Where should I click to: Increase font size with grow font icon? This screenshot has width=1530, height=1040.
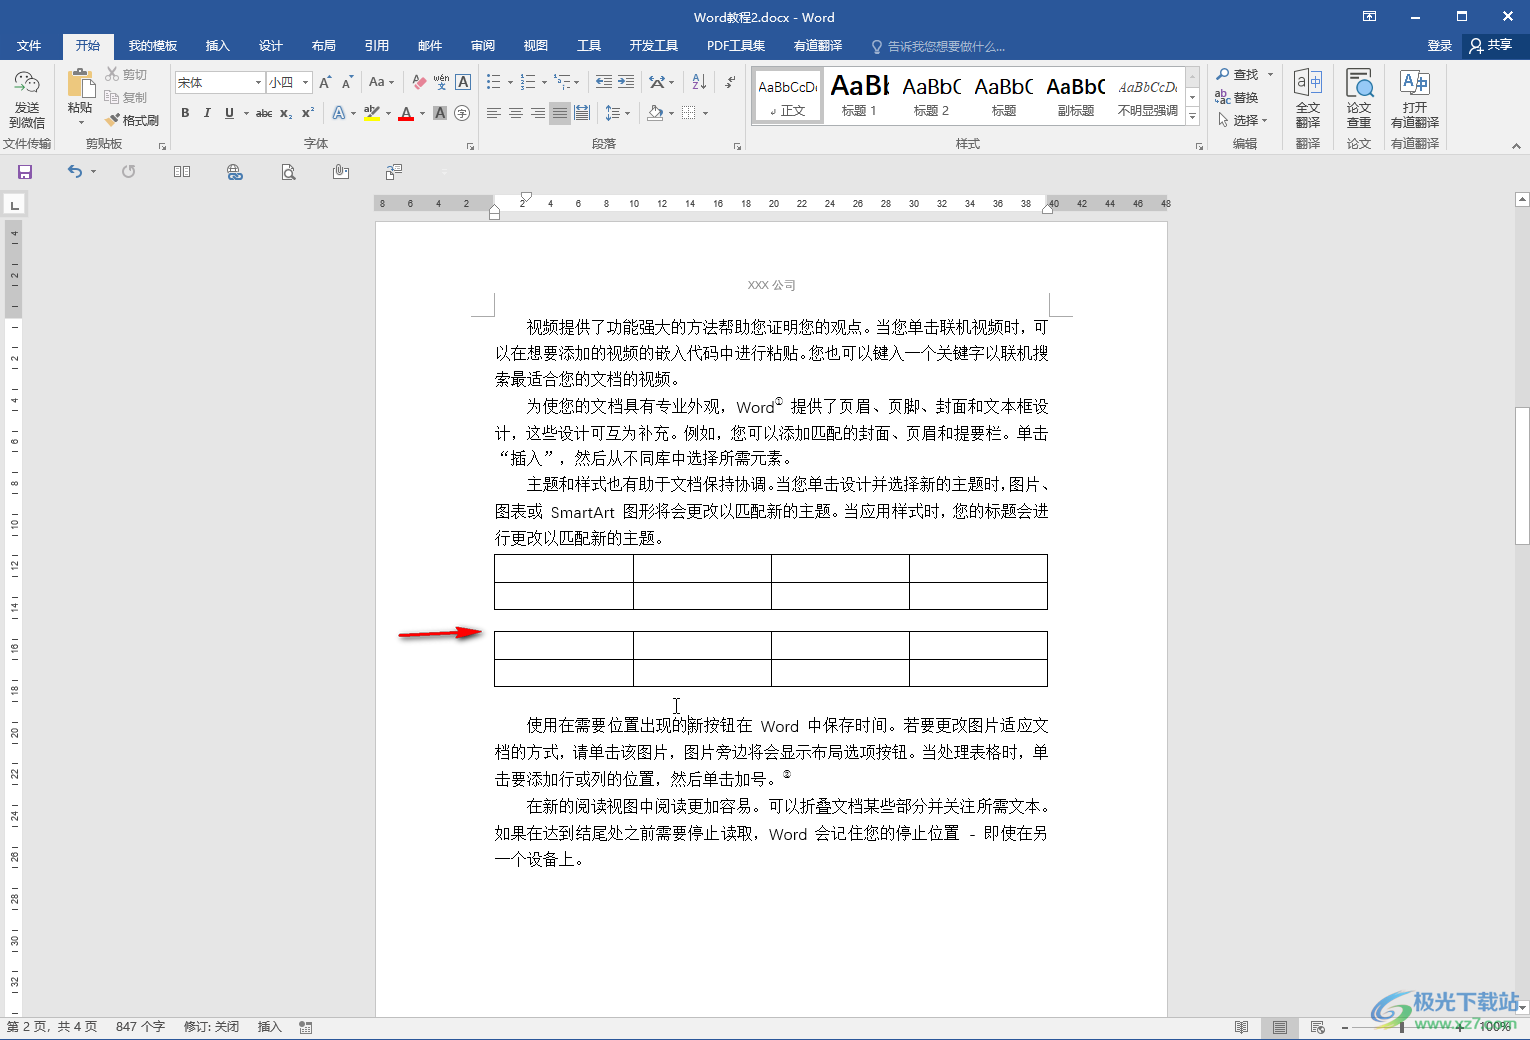[325, 83]
